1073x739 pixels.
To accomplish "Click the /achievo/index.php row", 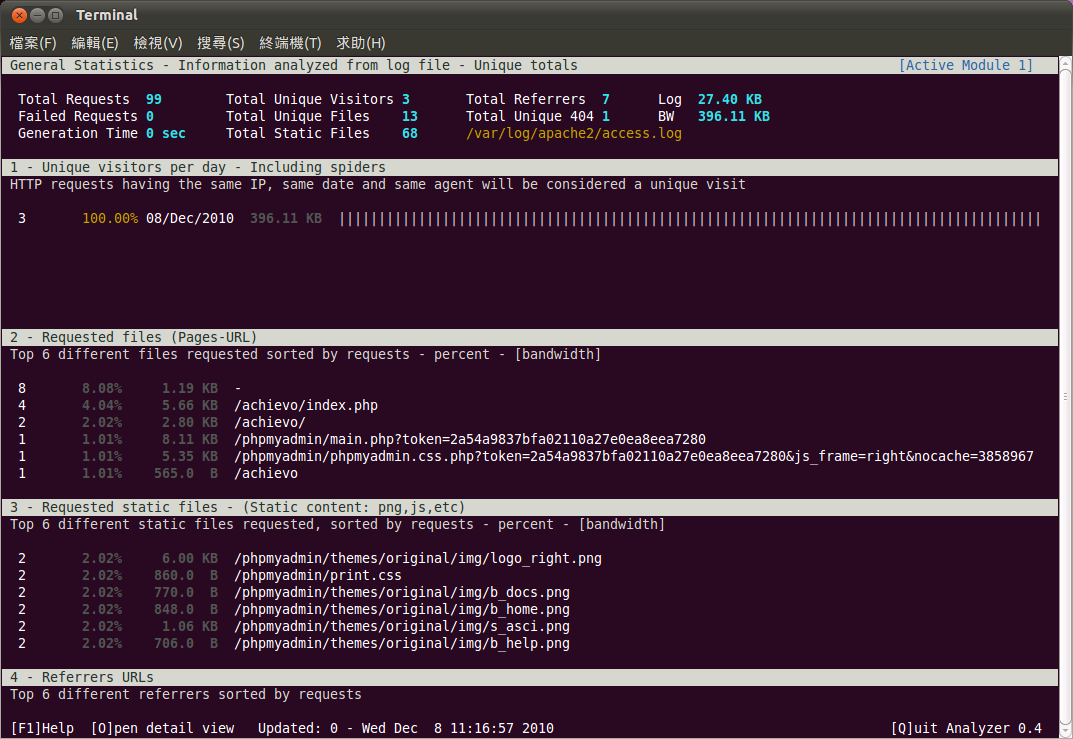I will tap(530, 405).
